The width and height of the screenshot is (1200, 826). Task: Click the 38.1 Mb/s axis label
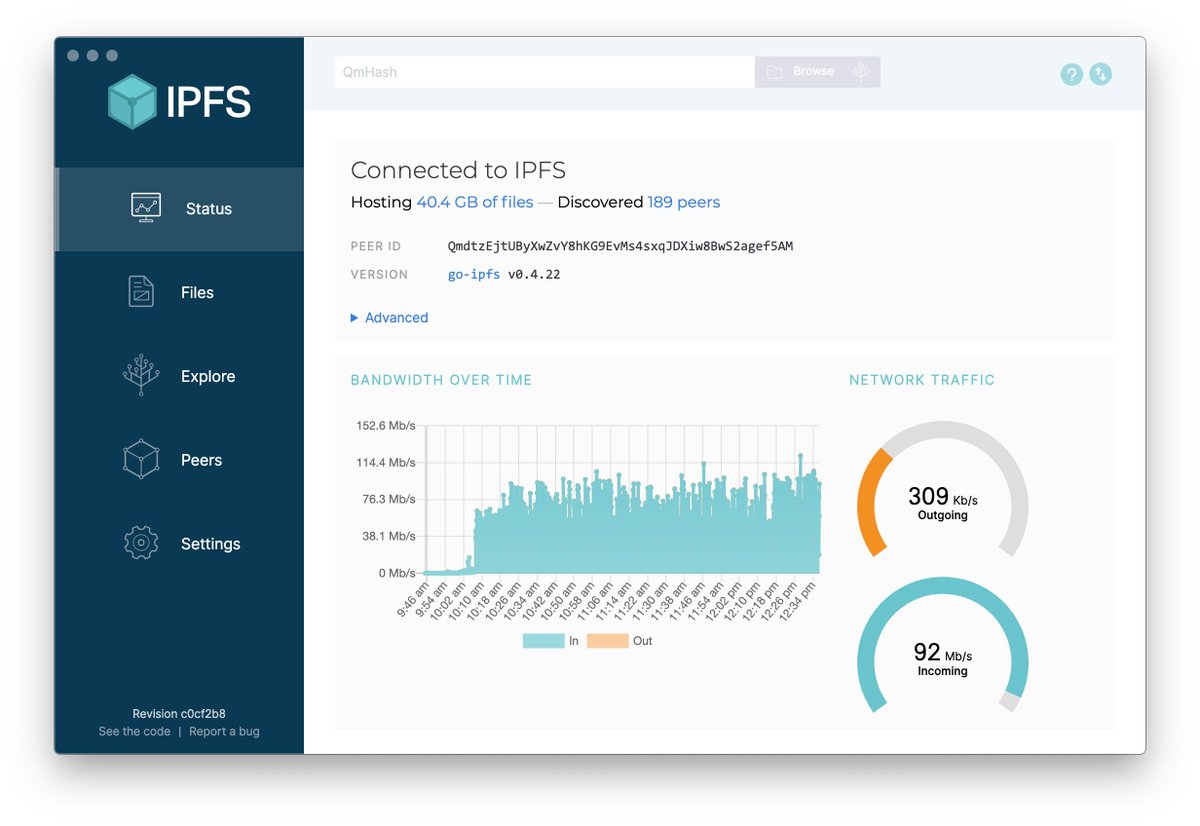[x=389, y=536]
